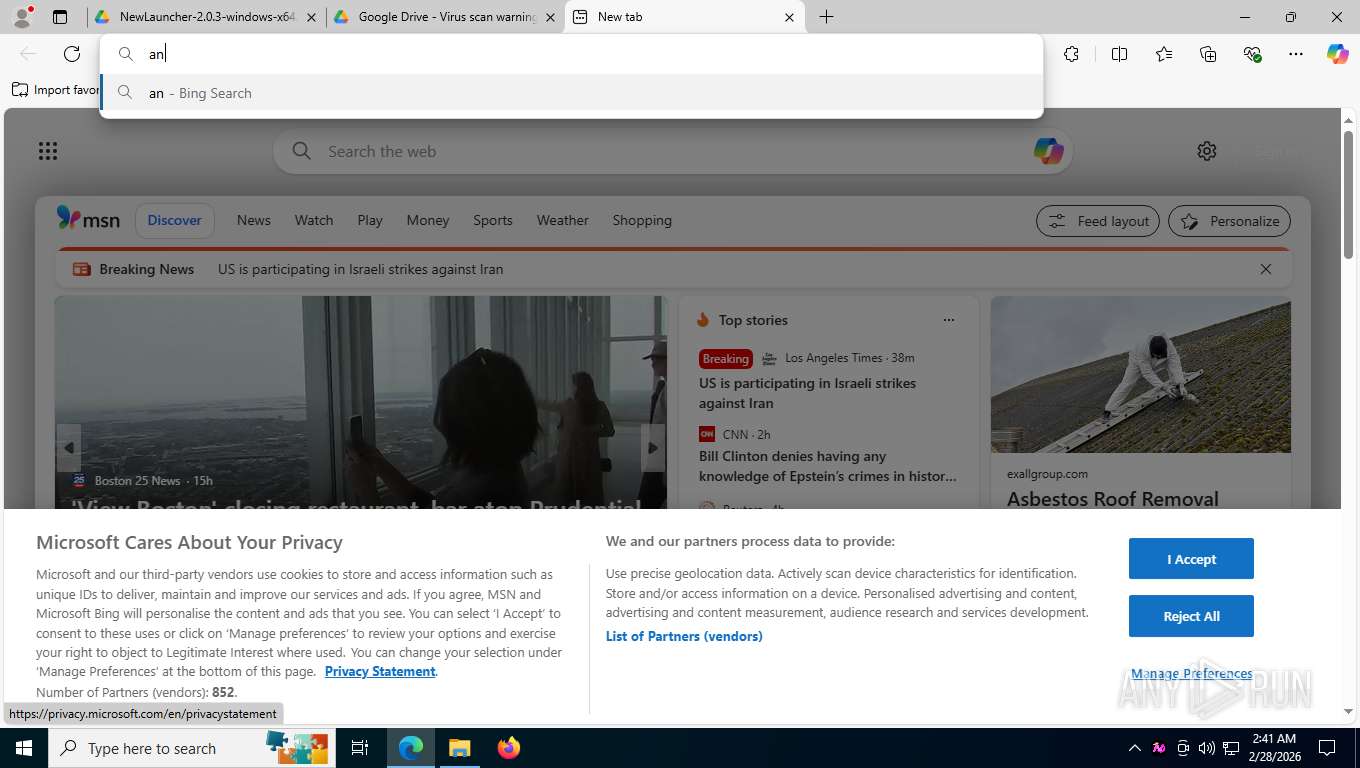
Task: Open the notification center icon
Action: pyautogui.click(x=1327, y=748)
